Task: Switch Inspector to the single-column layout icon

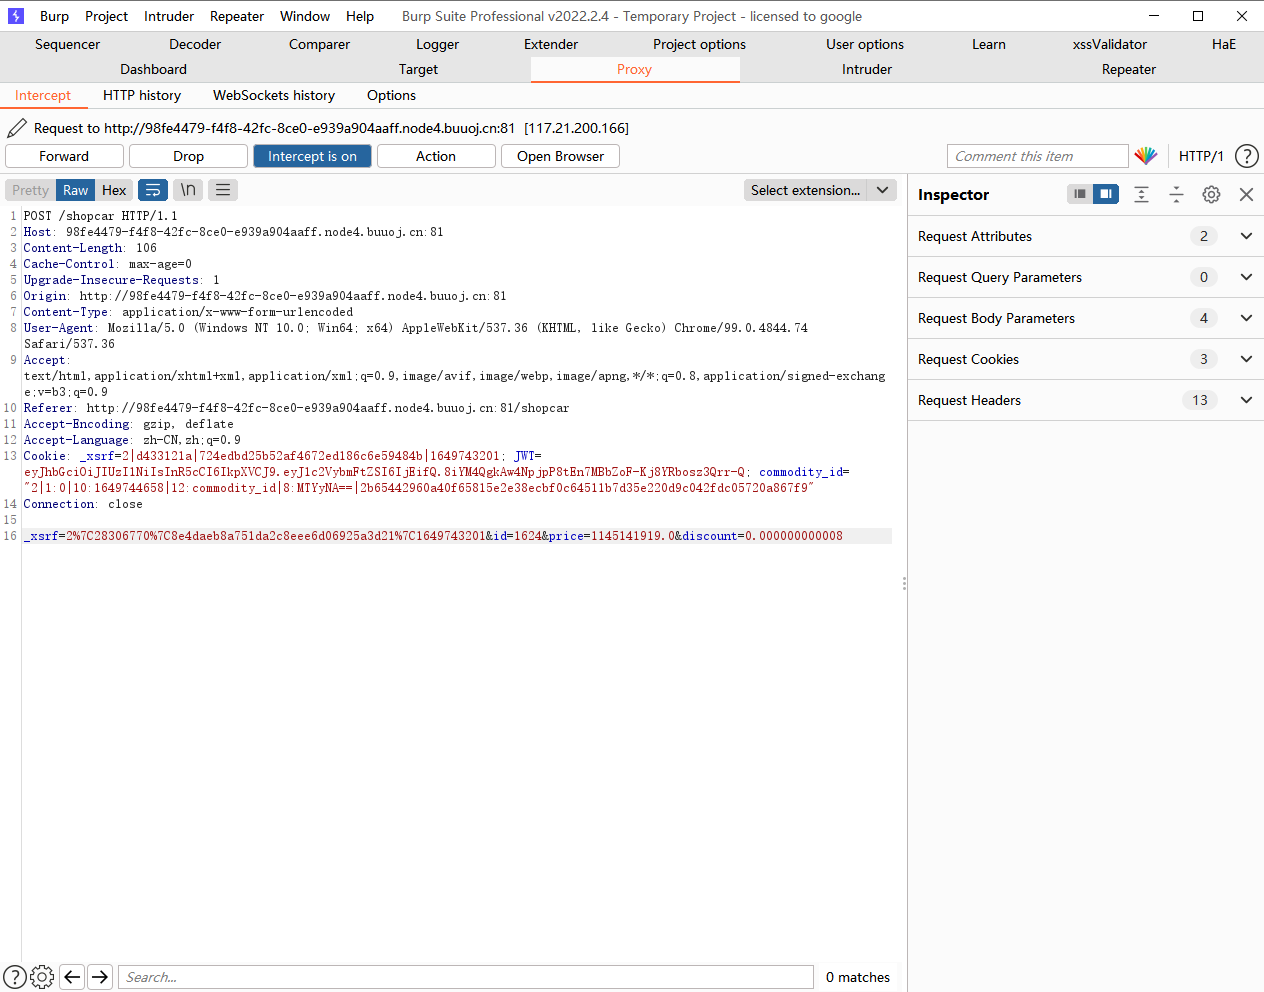Action: [1080, 194]
